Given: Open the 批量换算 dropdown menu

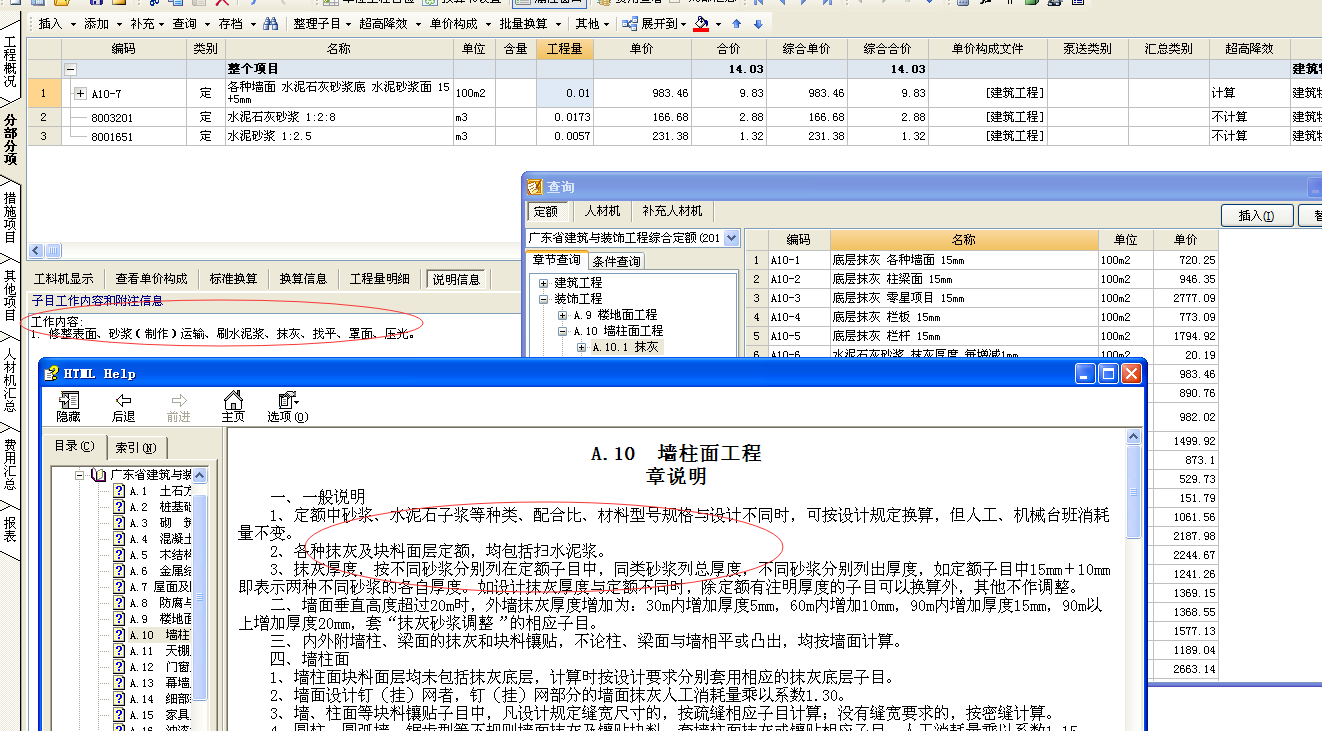Looking at the screenshot, I should (x=529, y=23).
